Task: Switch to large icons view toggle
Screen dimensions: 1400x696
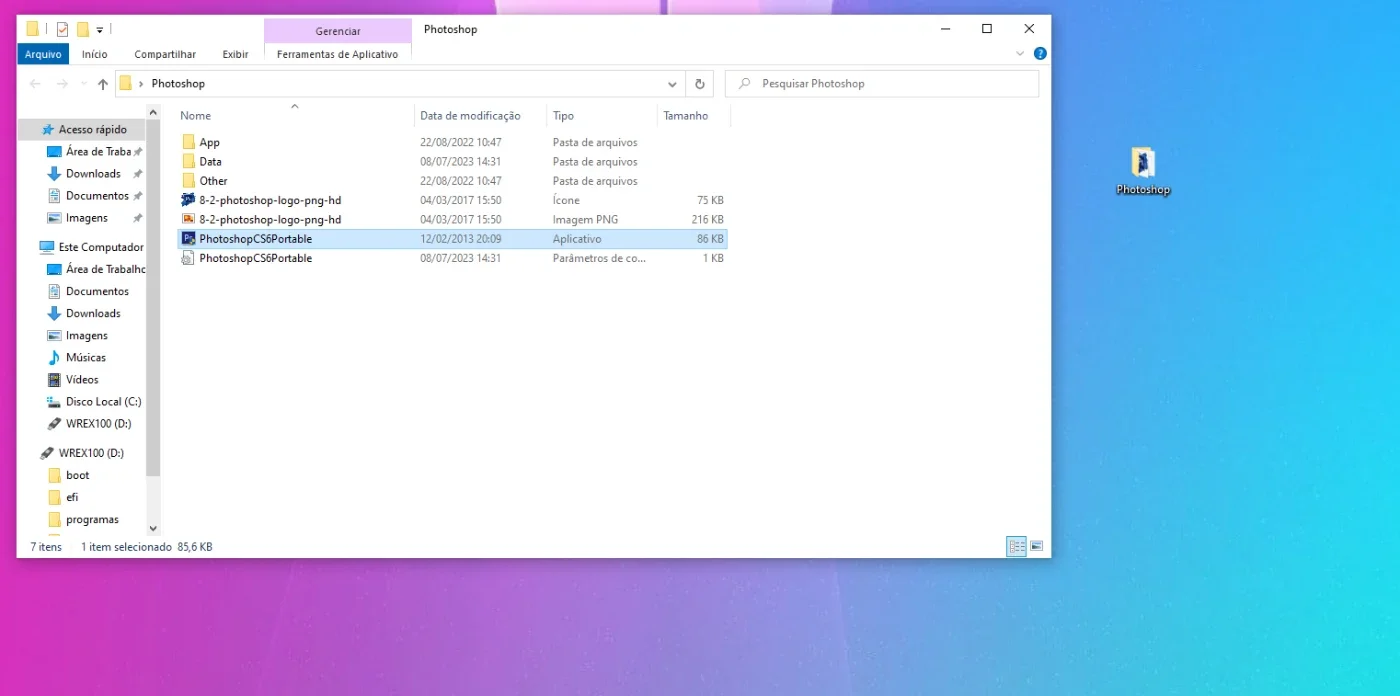Action: pos(1037,546)
